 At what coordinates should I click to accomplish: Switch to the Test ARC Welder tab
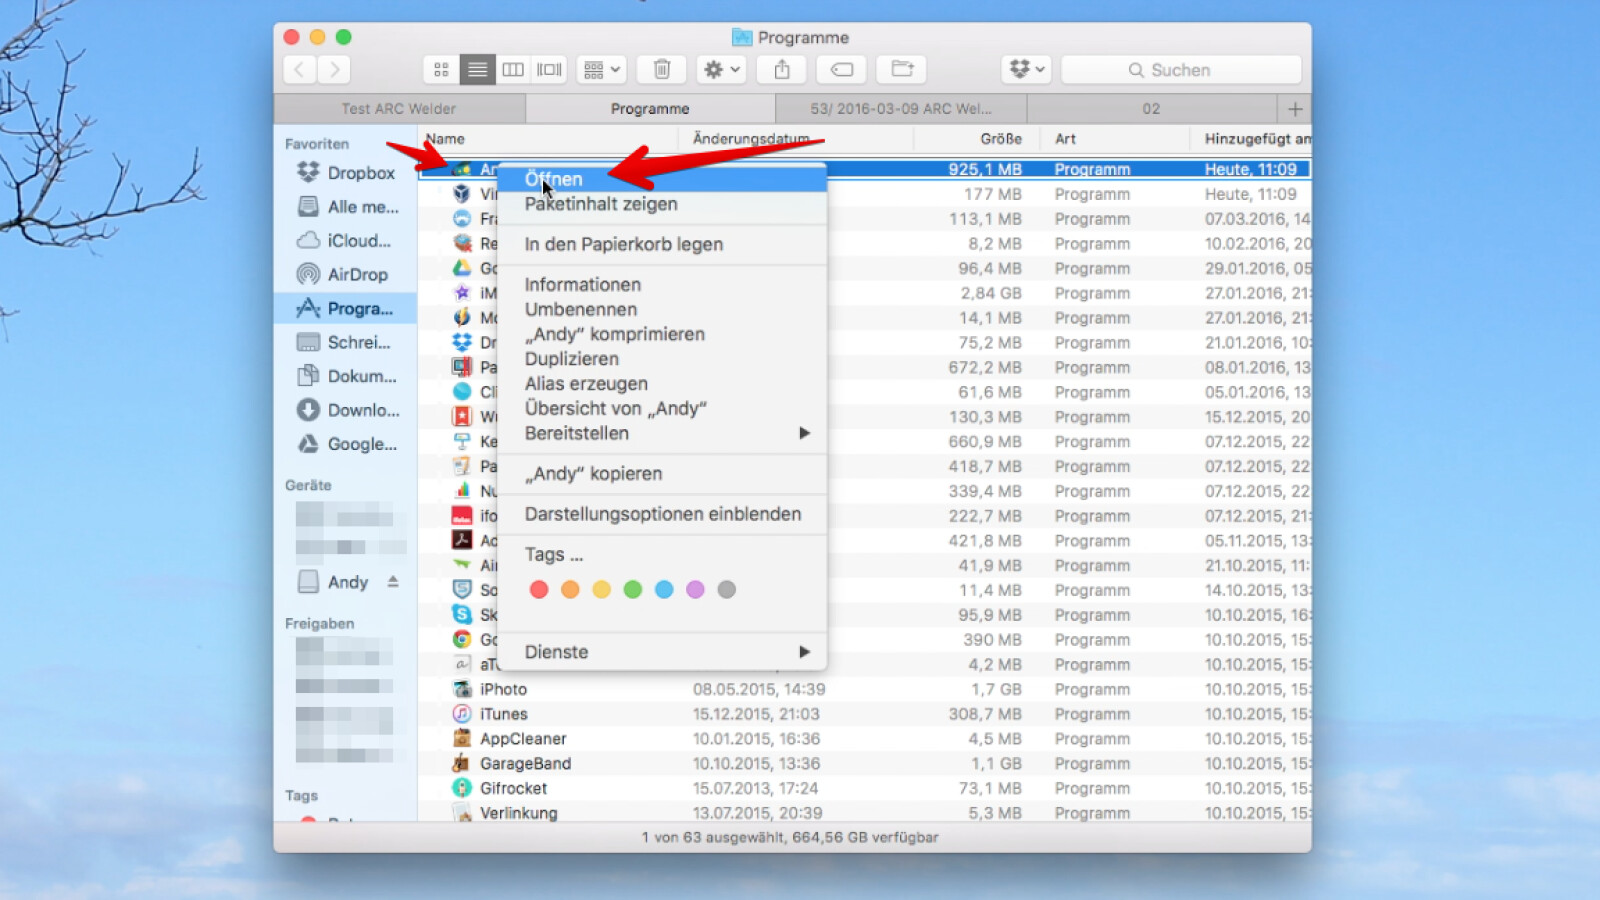pos(399,108)
